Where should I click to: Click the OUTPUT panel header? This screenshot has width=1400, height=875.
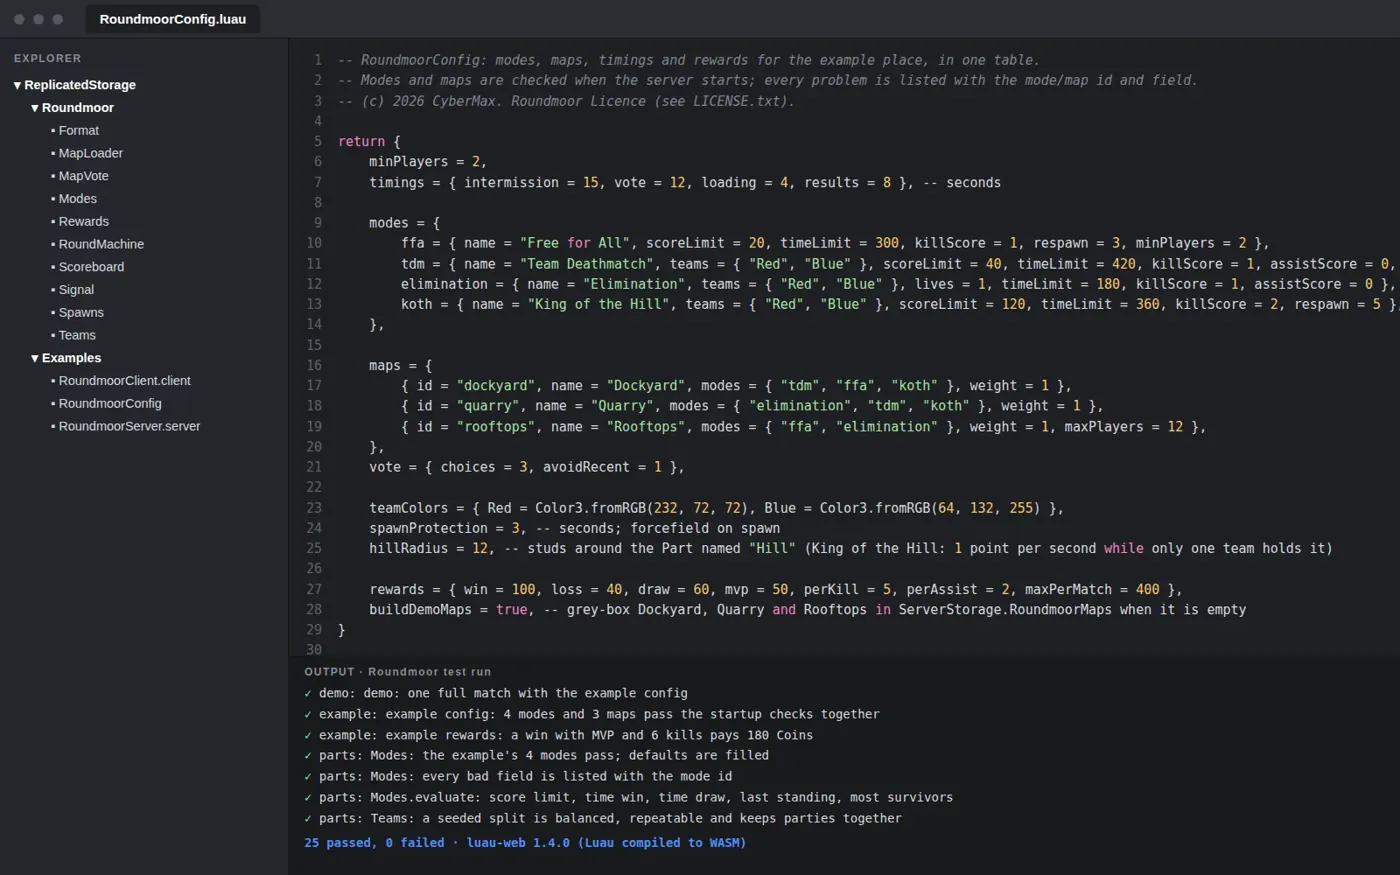tap(398, 672)
